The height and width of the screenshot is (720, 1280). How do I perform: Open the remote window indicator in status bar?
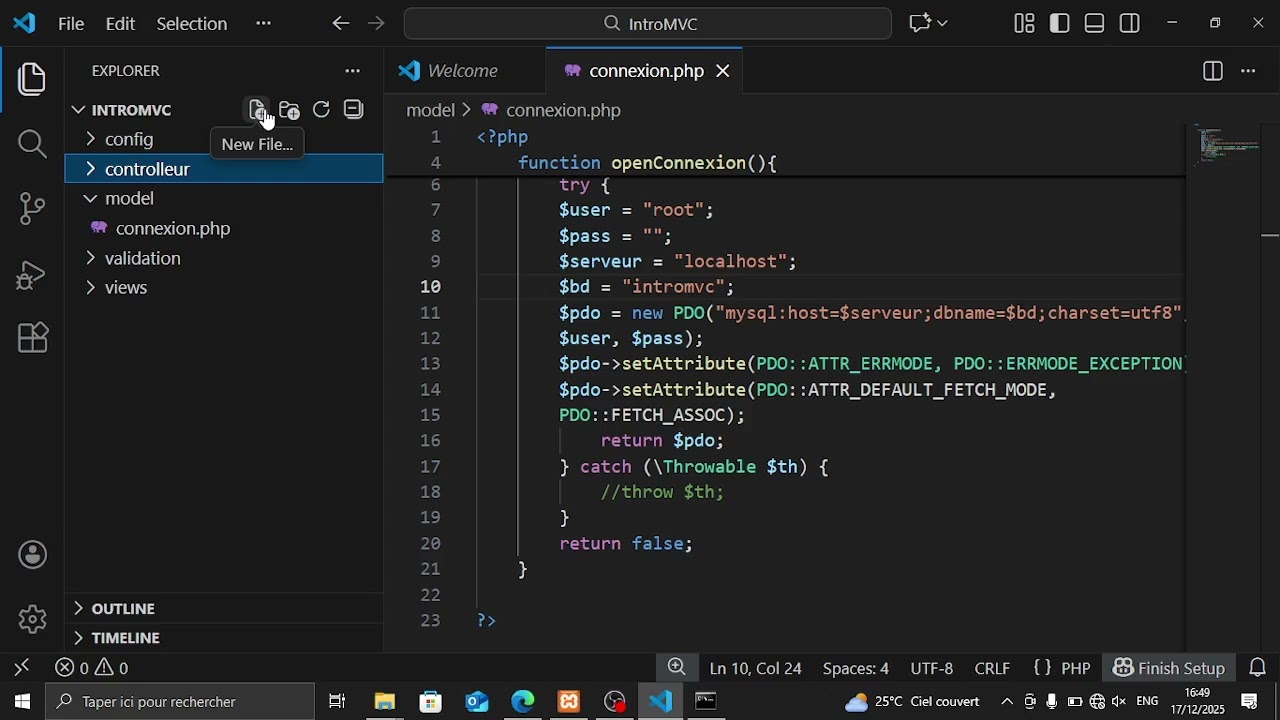(22, 667)
